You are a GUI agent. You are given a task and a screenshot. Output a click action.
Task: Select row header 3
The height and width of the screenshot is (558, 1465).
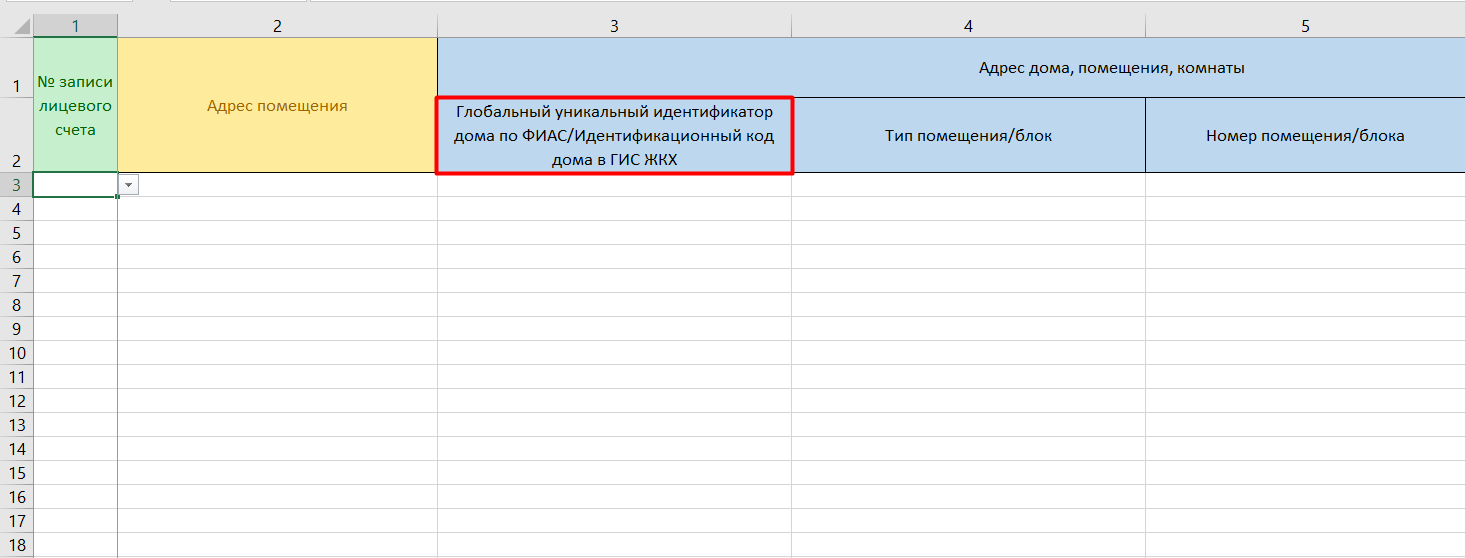point(16,185)
